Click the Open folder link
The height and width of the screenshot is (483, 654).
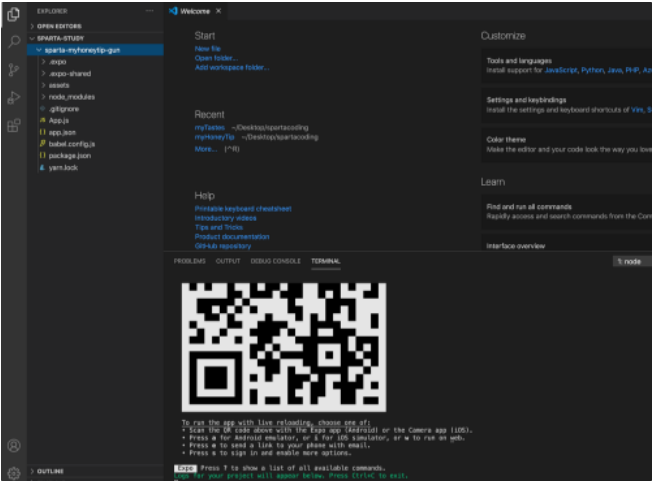click(216, 58)
